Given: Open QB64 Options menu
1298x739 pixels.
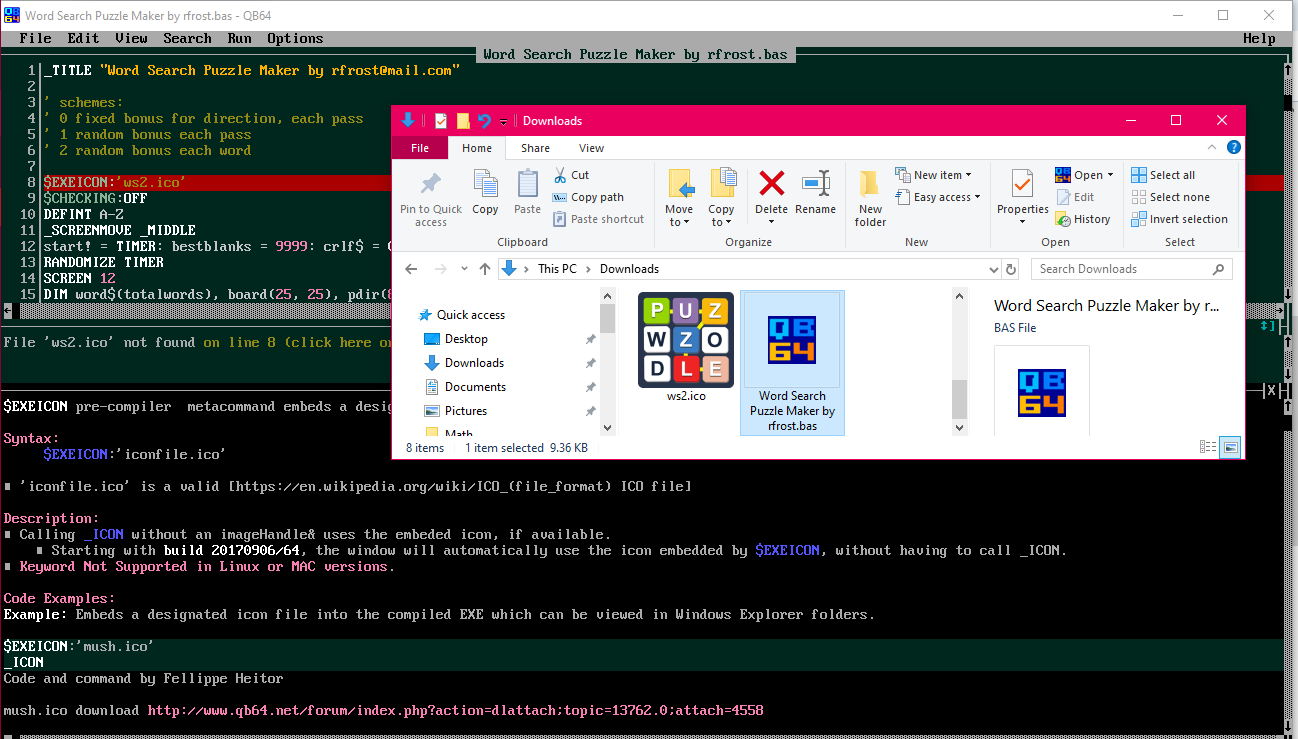Looking at the screenshot, I should (295, 38).
